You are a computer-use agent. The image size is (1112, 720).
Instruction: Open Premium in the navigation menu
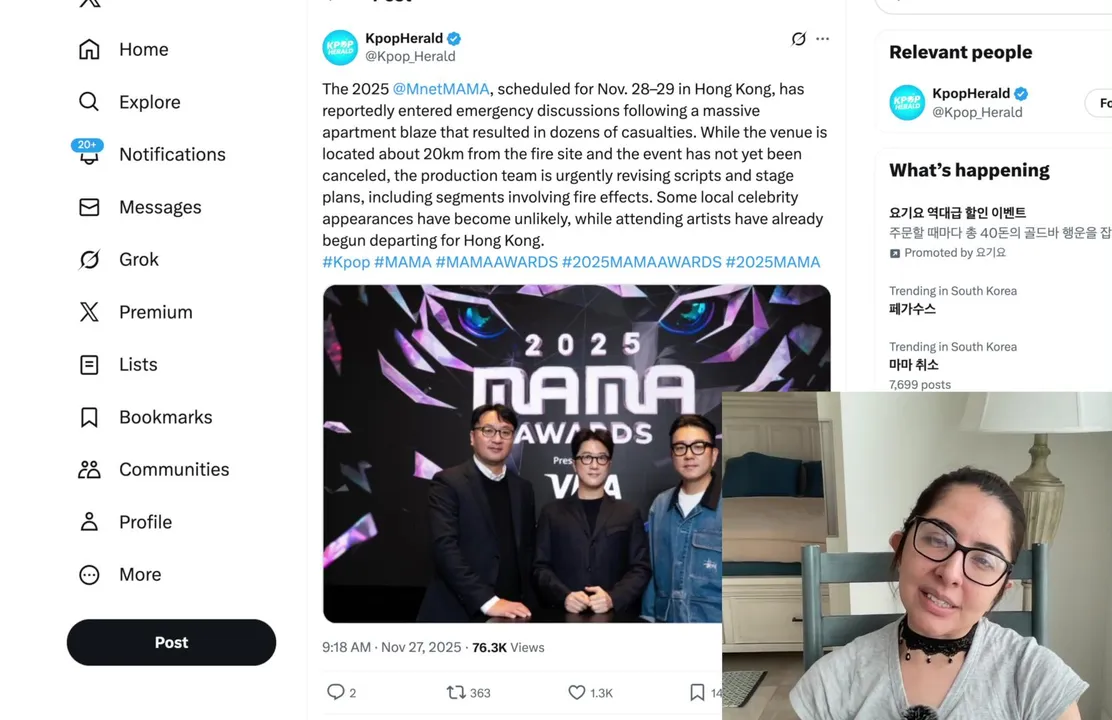click(x=155, y=312)
